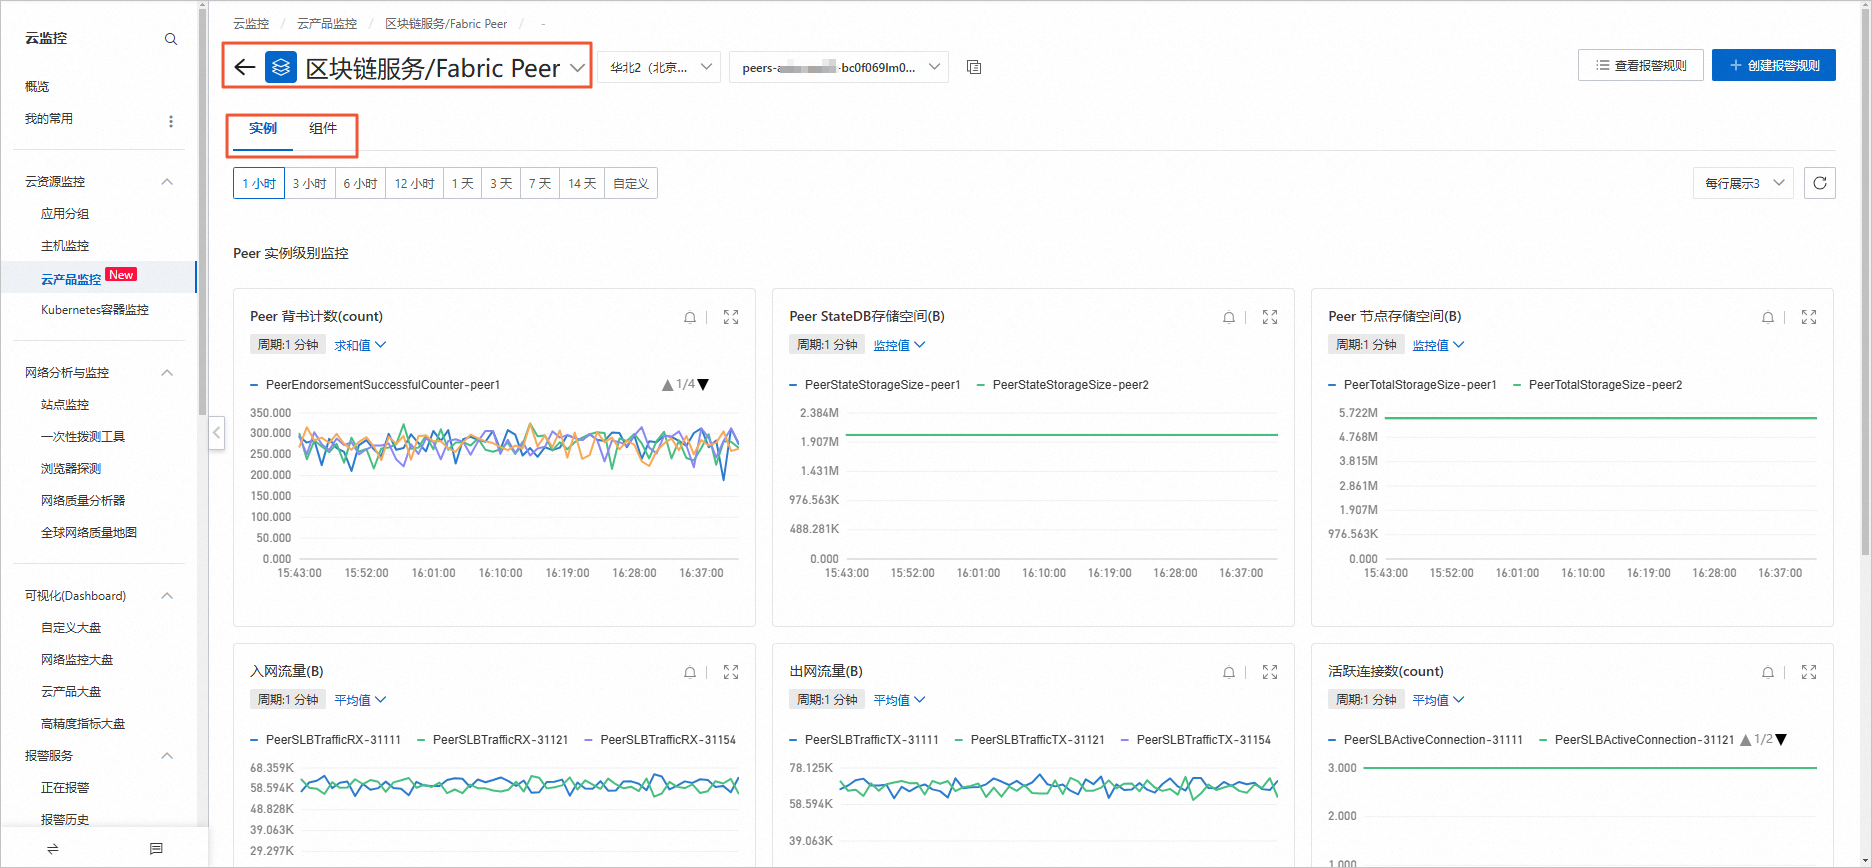This screenshot has width=1872, height=868.
Task: Click the search icon in the sidebar
Action: pos(171,39)
